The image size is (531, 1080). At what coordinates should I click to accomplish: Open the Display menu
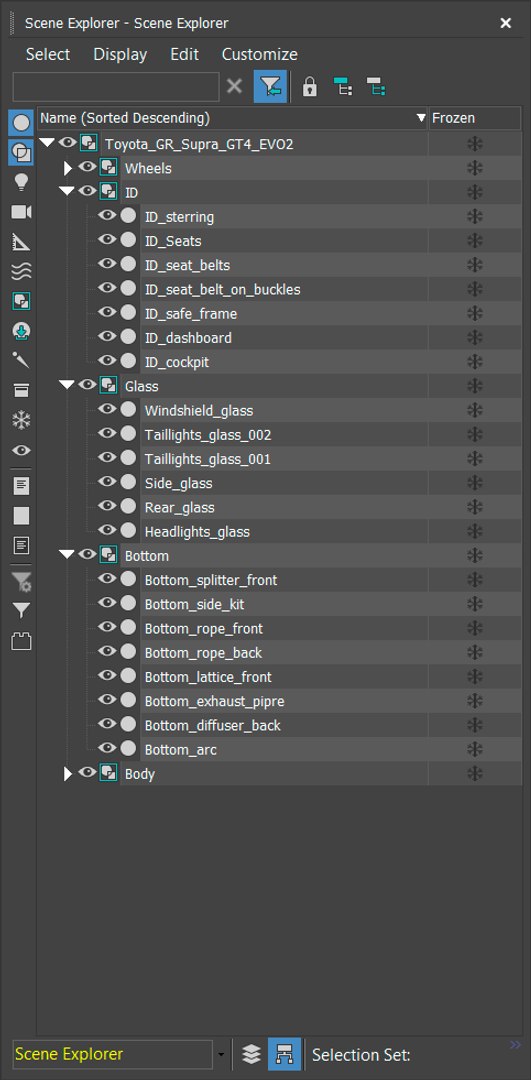pos(121,54)
